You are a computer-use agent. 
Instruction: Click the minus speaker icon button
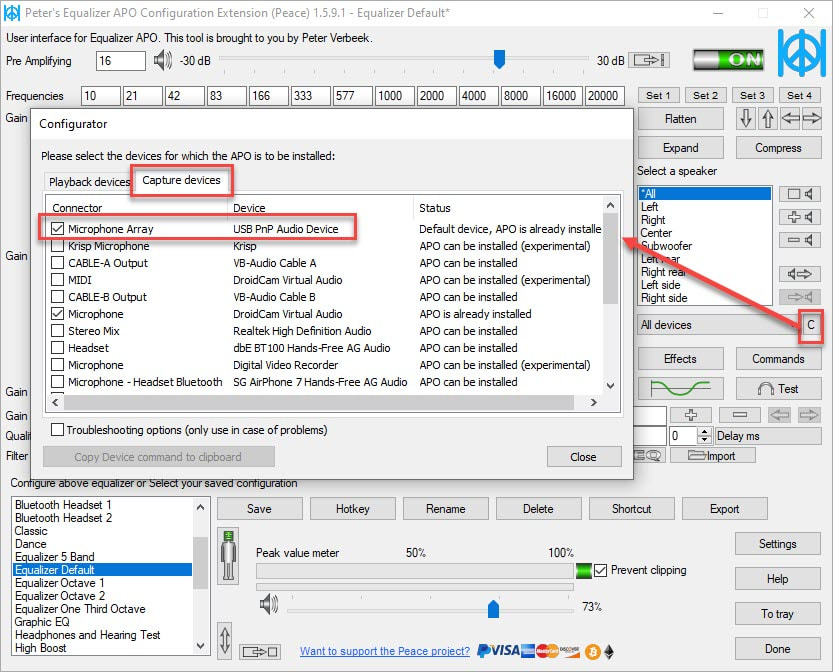pyautogui.click(x=800, y=240)
